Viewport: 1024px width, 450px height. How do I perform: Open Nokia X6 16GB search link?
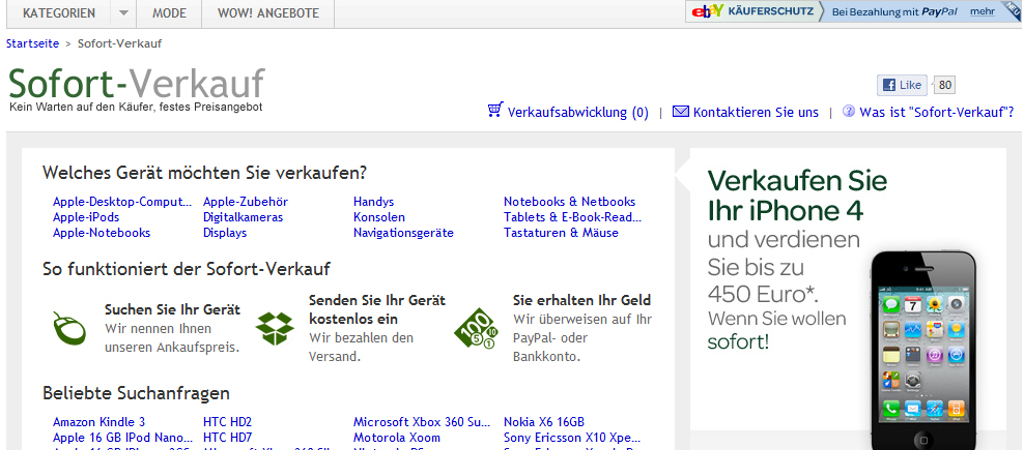[544, 422]
